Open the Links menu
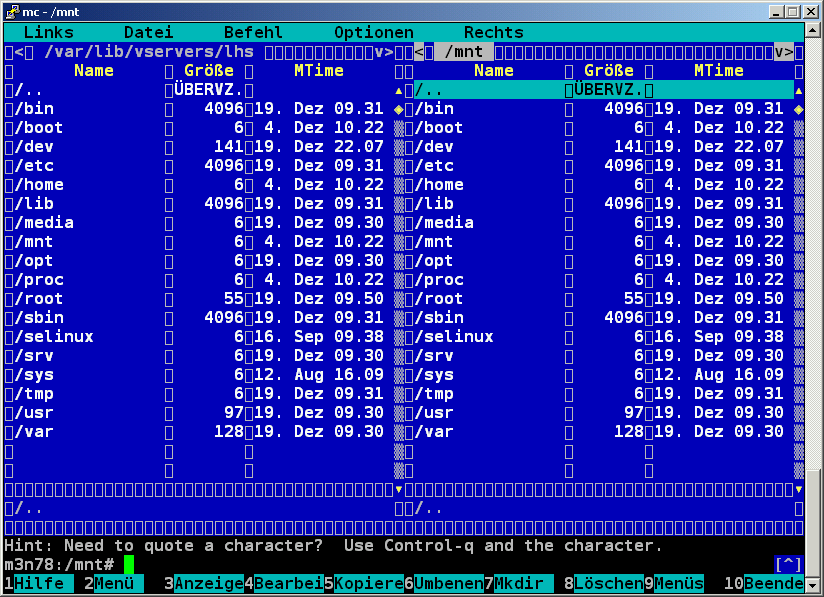This screenshot has height=597, width=824. (x=48, y=33)
